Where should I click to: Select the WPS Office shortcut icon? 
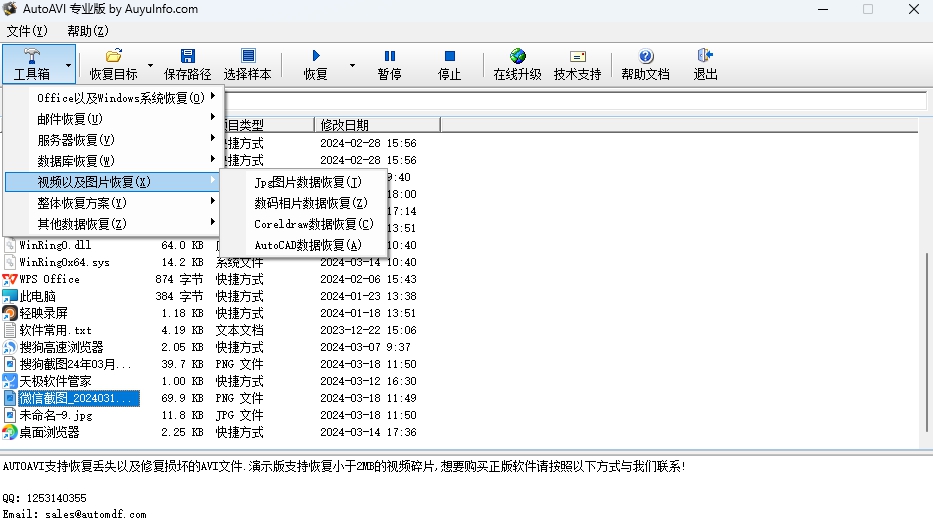(x=10, y=279)
